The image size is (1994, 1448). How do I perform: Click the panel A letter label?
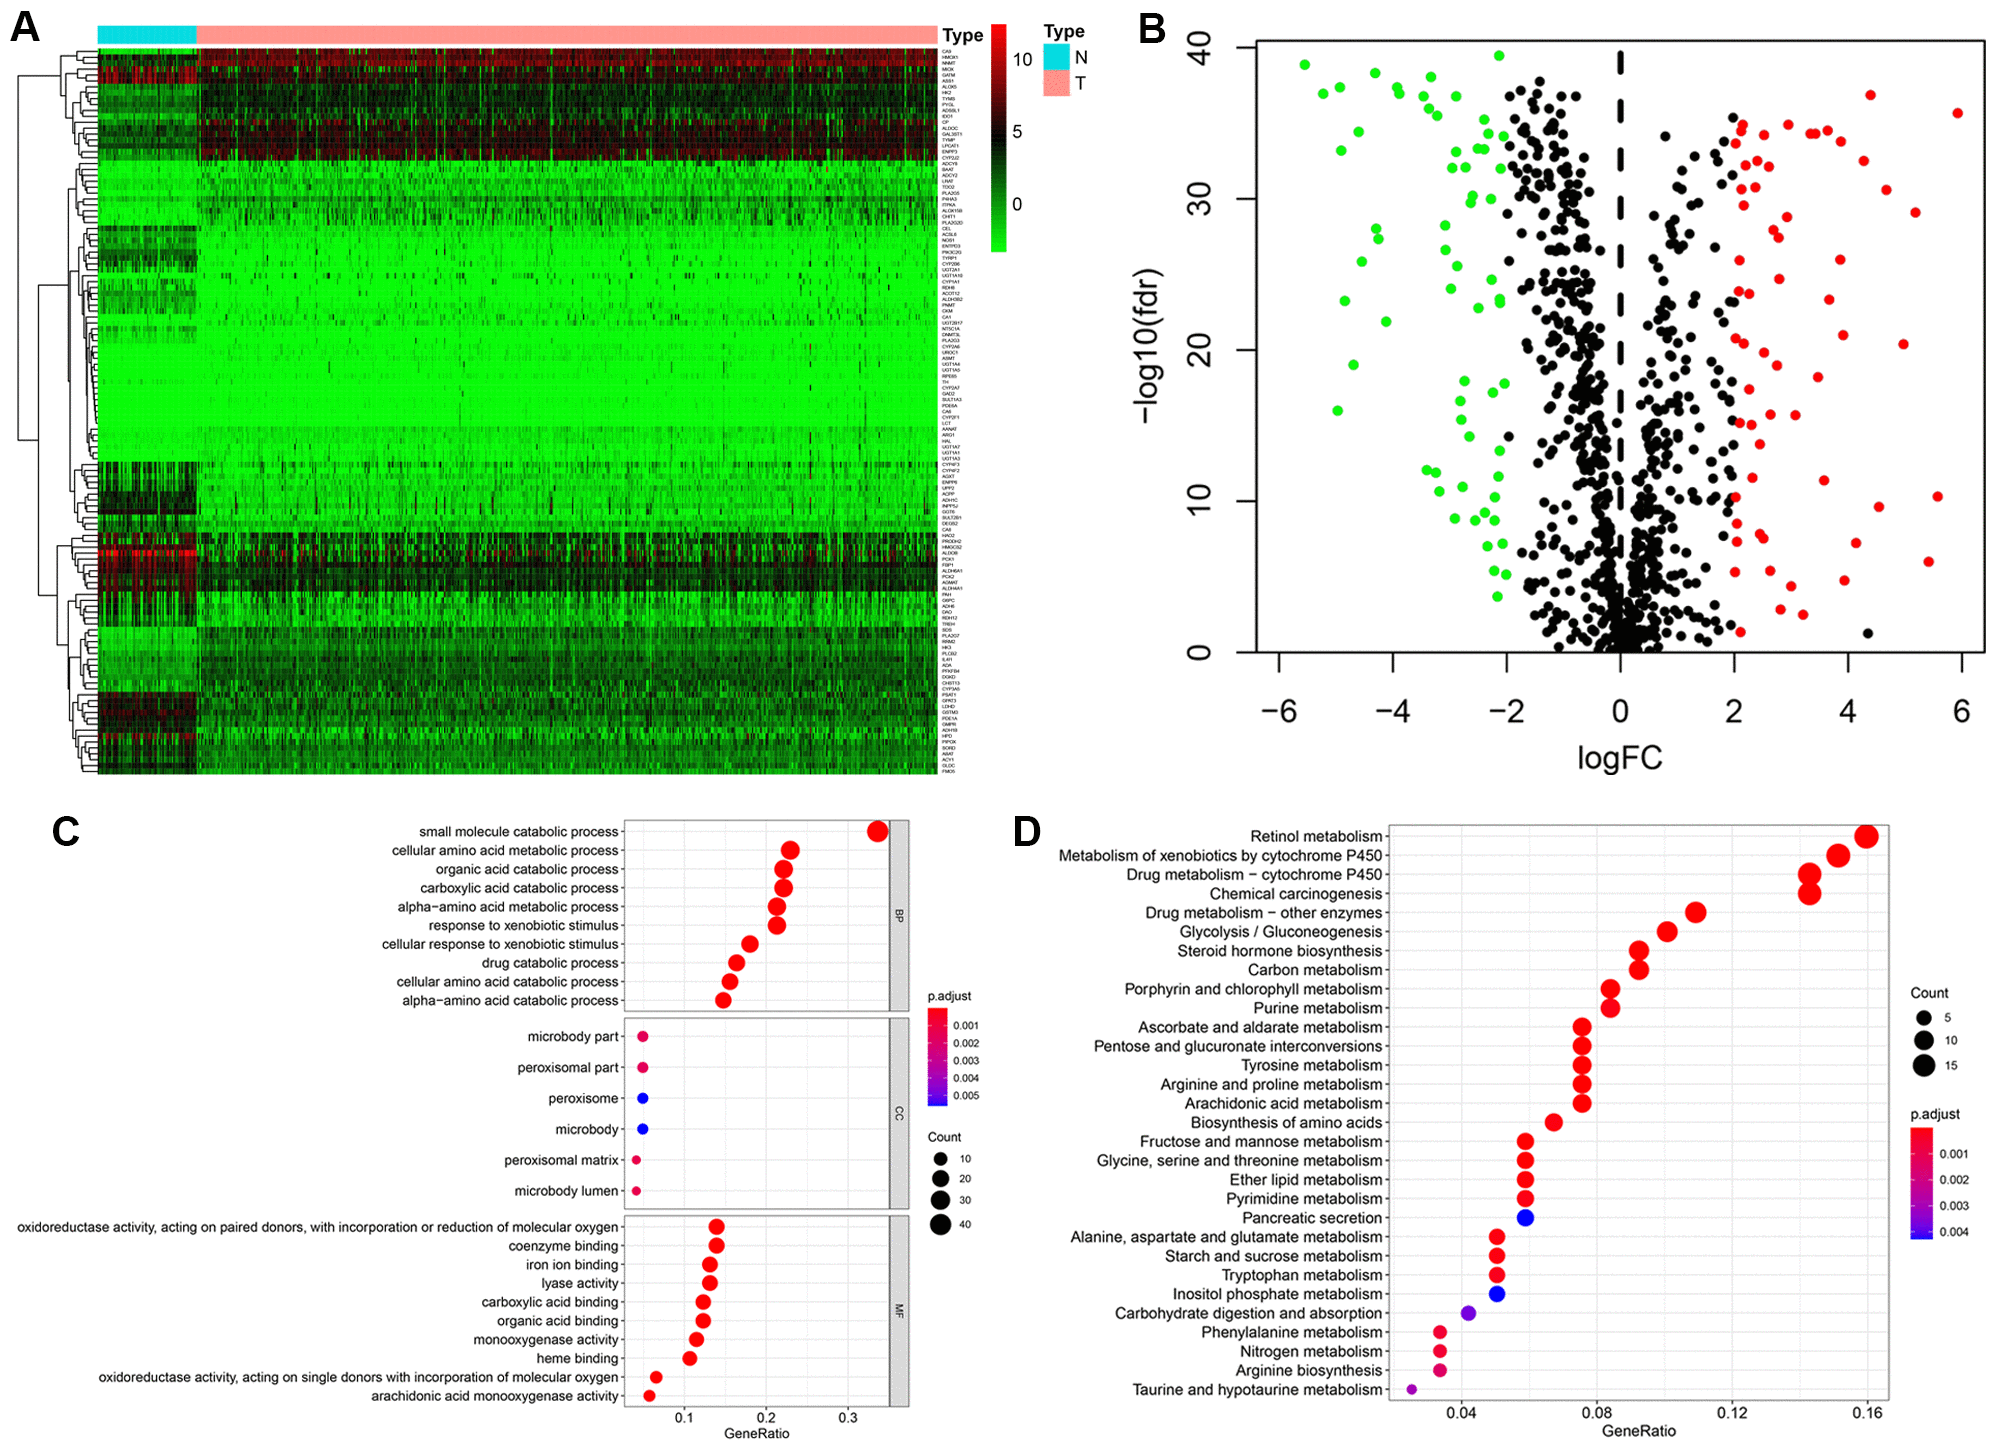(x=24, y=27)
